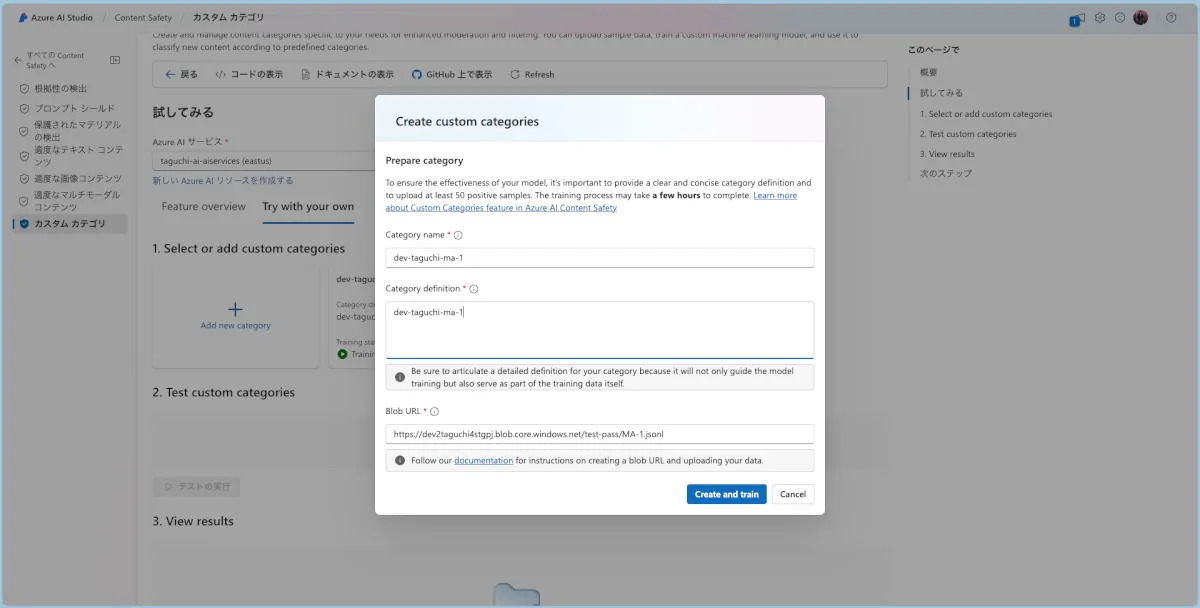Open help via the question mark icon
The width and height of the screenshot is (1200, 608).
tap(1171, 17)
